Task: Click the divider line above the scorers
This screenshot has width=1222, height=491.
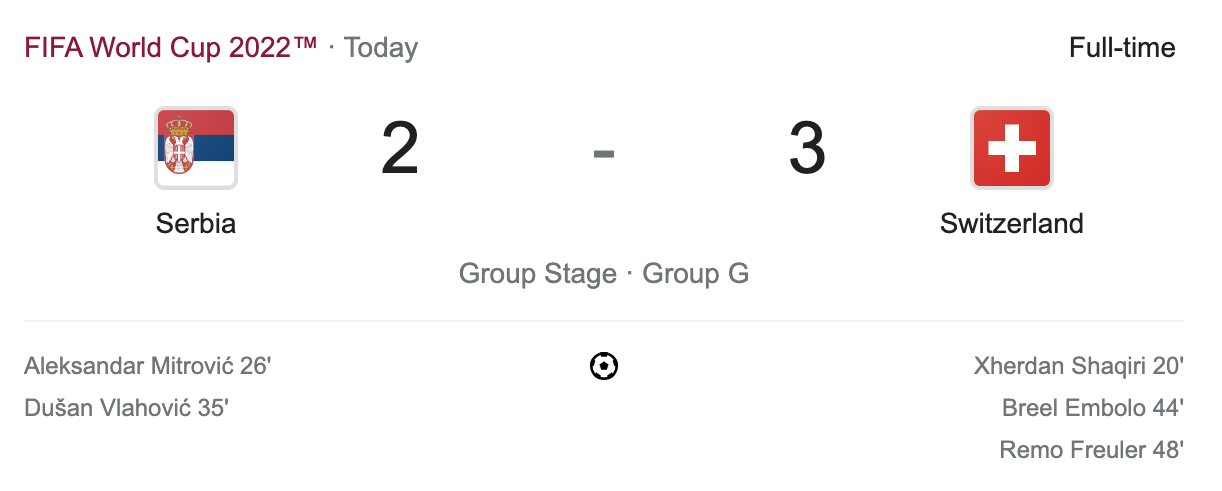Action: pos(604,321)
